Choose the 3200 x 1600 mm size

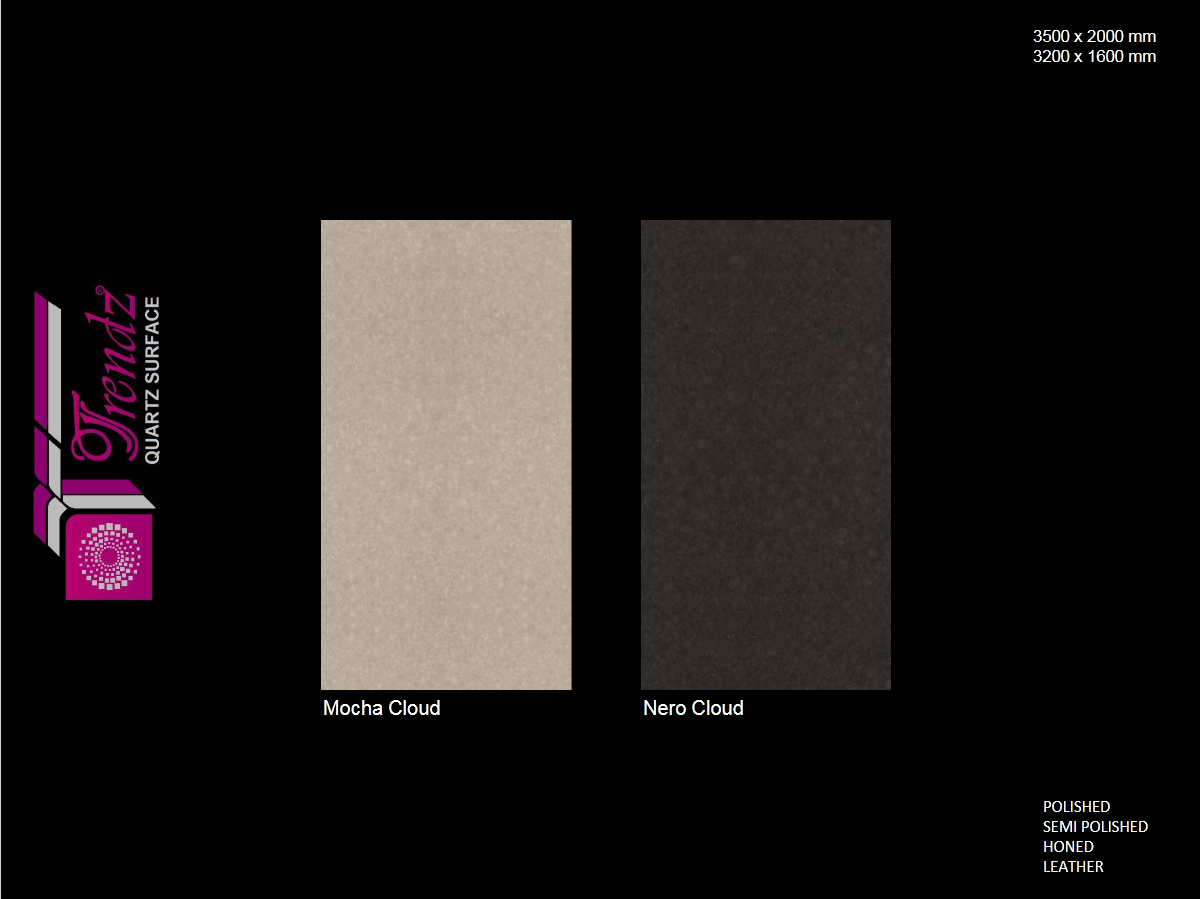[x=1094, y=56]
